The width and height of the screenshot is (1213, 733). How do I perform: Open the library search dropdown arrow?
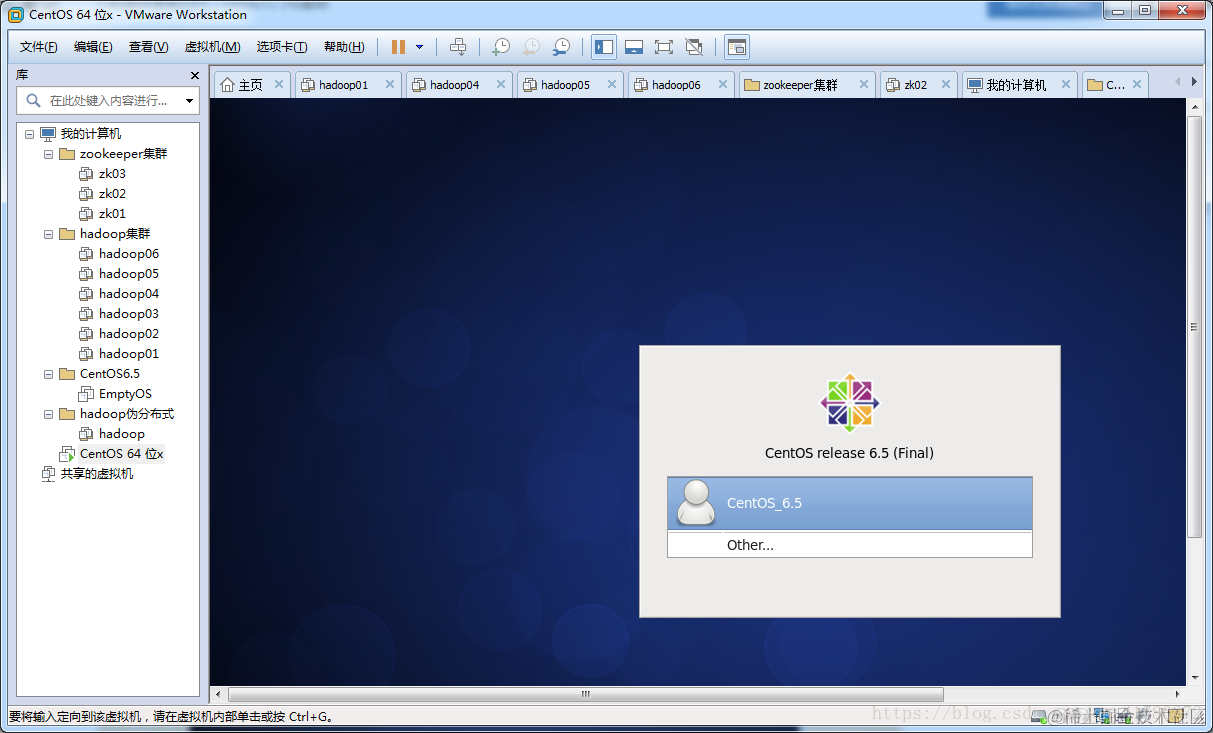tap(190, 101)
